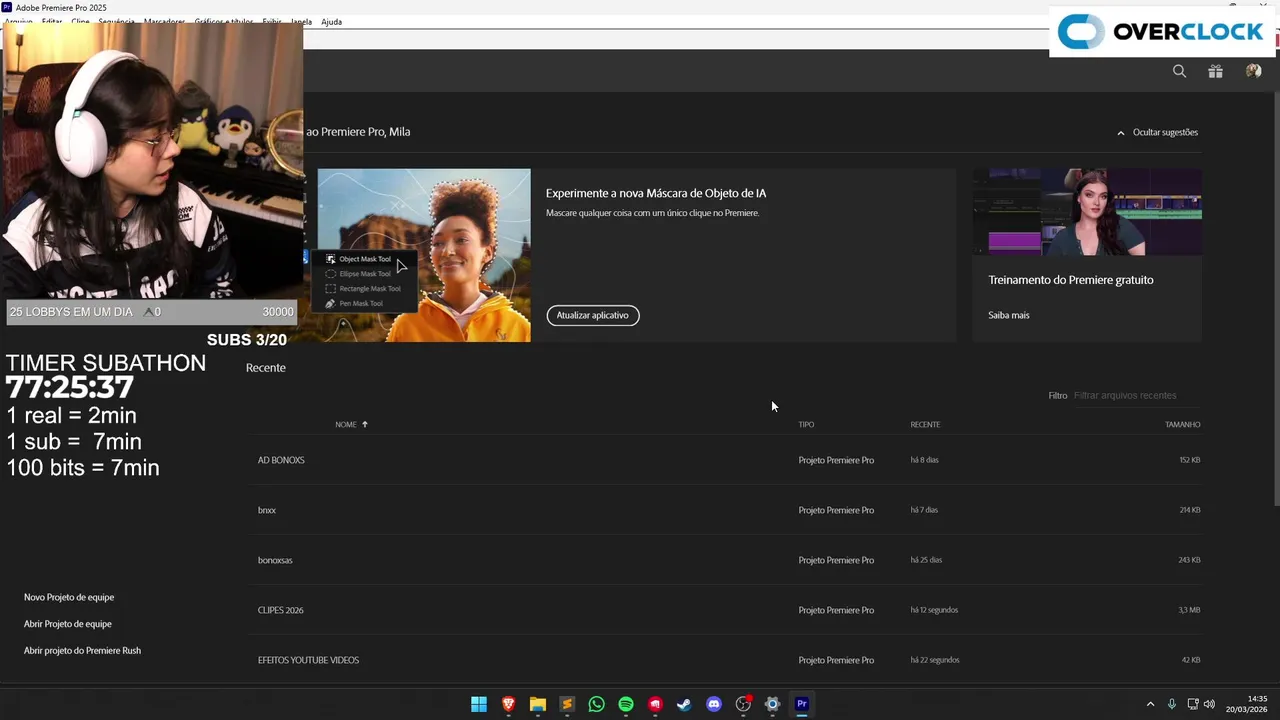Click Projeto Premiere Pro in bnxx row
1280x720 pixels.
pyautogui.click(x=836, y=510)
